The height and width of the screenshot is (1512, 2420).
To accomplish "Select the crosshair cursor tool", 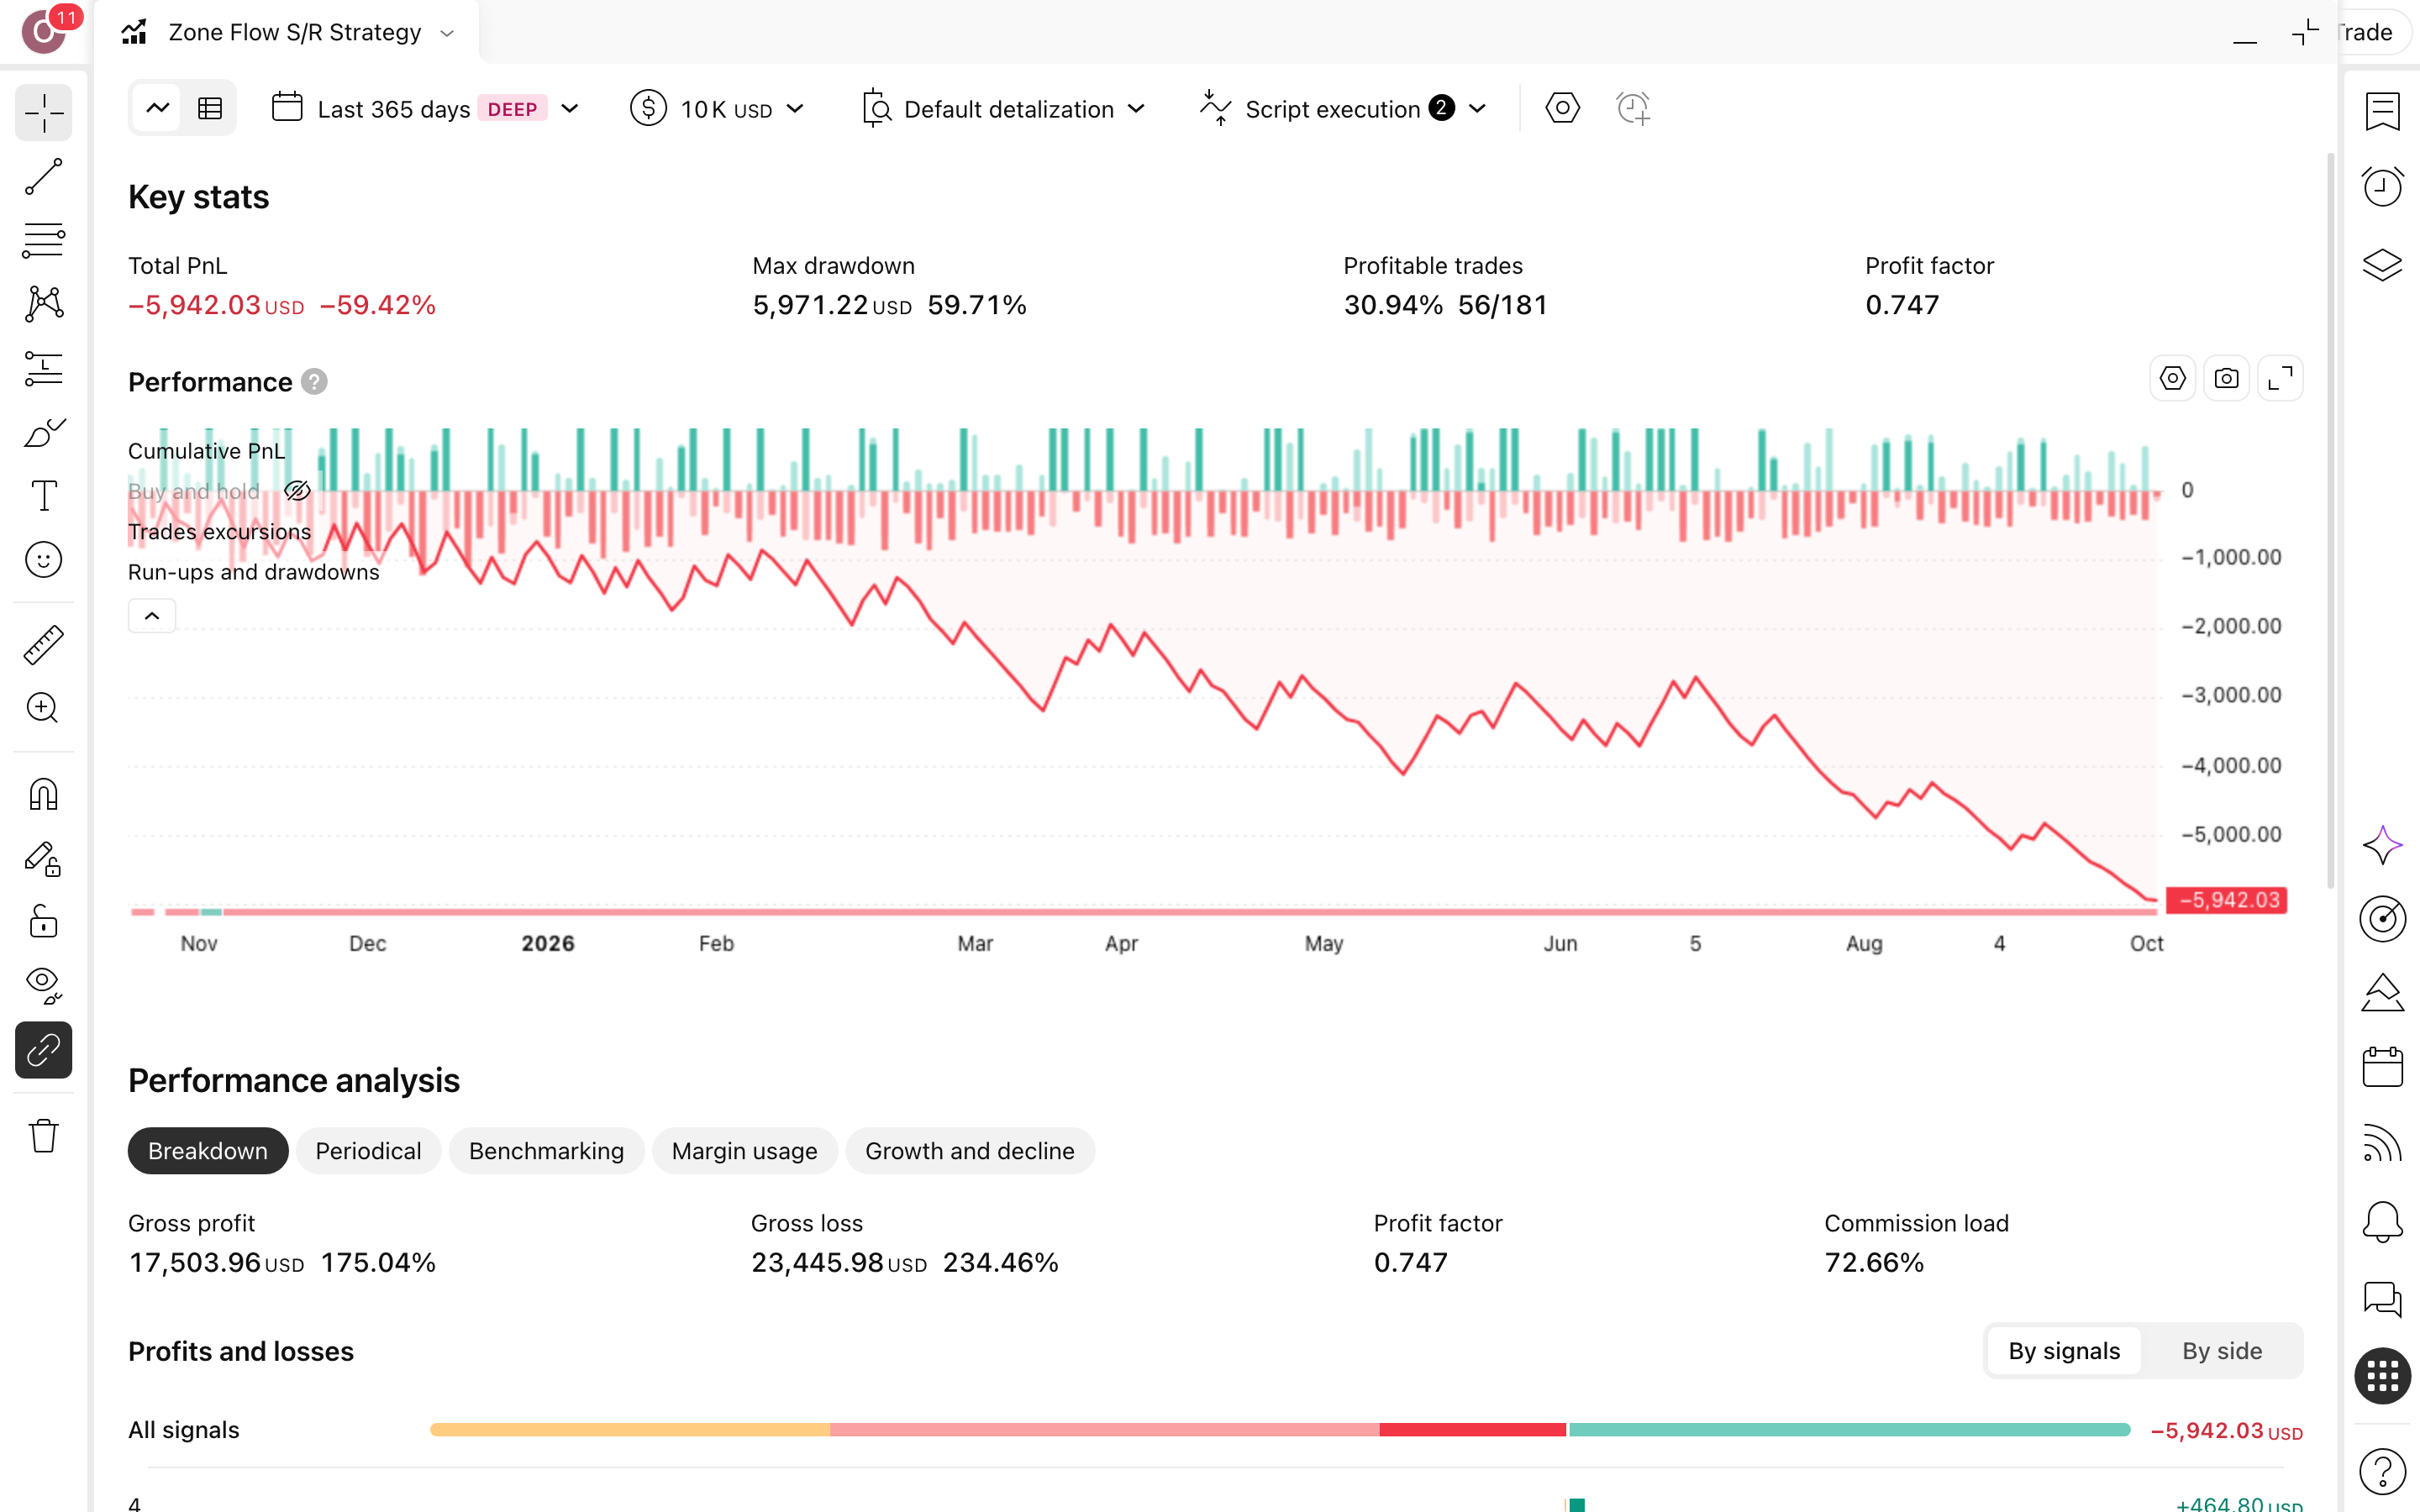I will click(x=44, y=113).
